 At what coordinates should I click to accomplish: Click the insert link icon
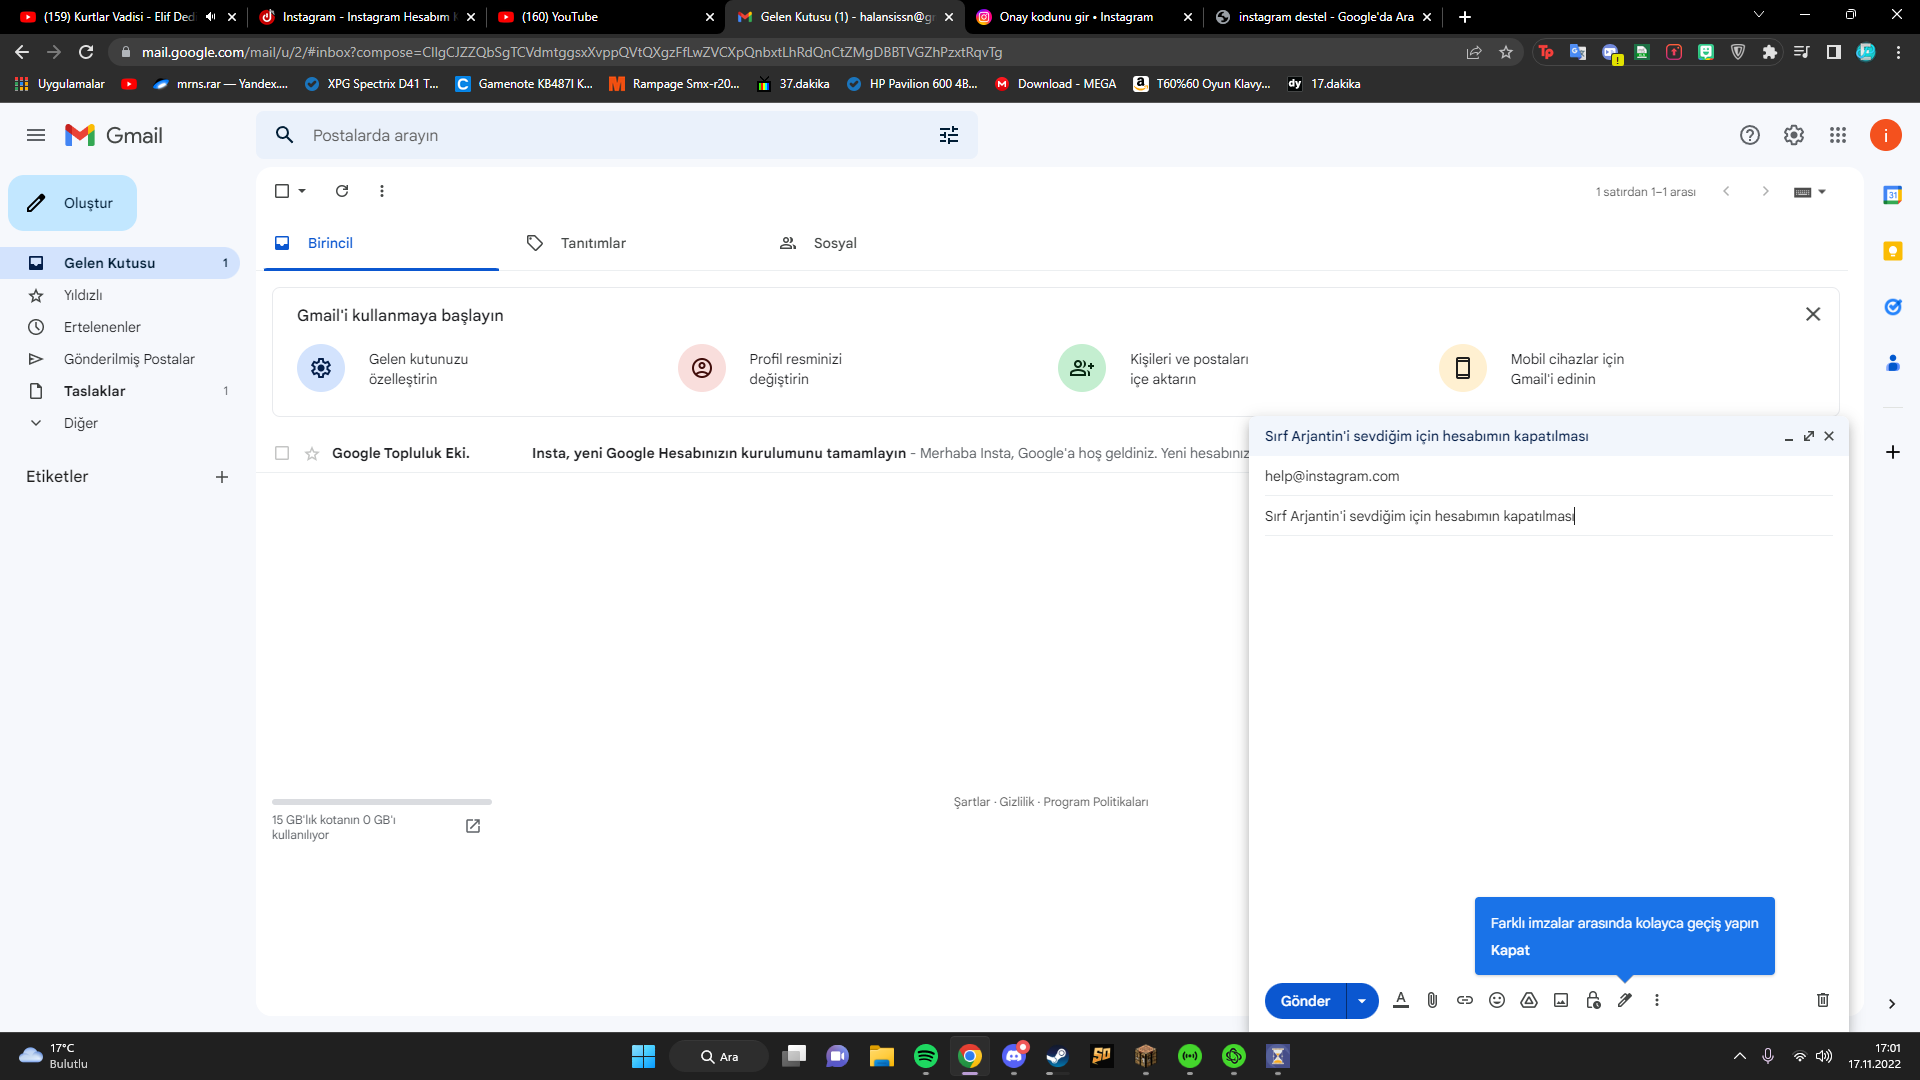click(x=1465, y=1000)
